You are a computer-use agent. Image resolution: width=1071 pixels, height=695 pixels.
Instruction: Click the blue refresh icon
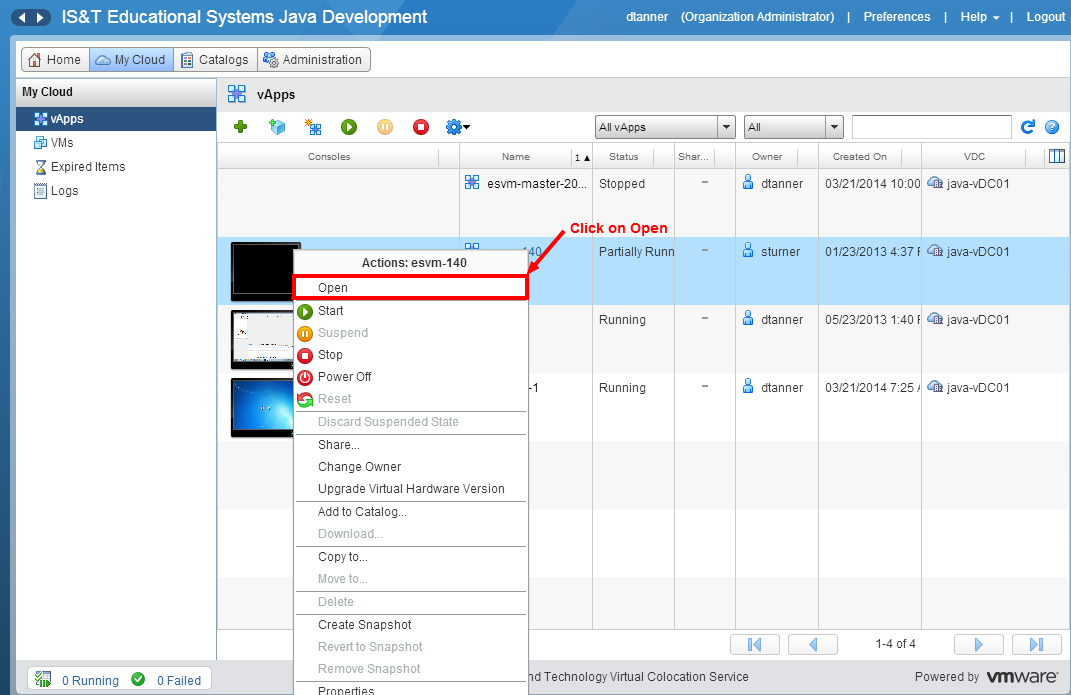pos(1027,127)
